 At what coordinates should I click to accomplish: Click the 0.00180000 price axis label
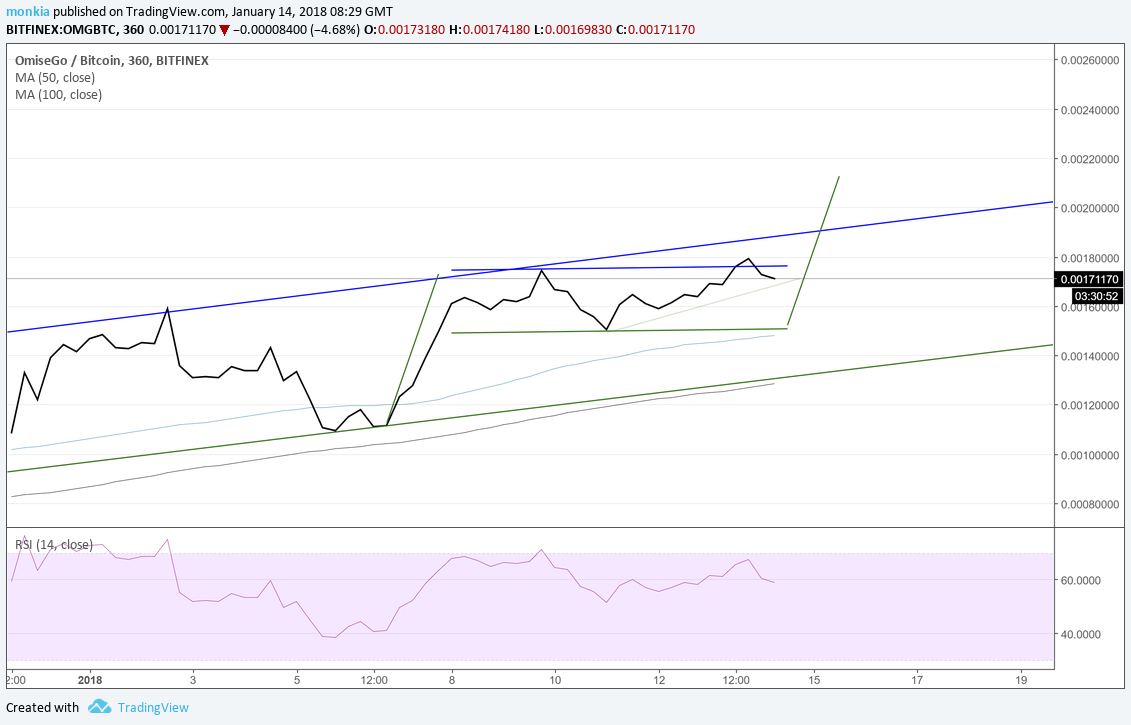[x=1090, y=258]
